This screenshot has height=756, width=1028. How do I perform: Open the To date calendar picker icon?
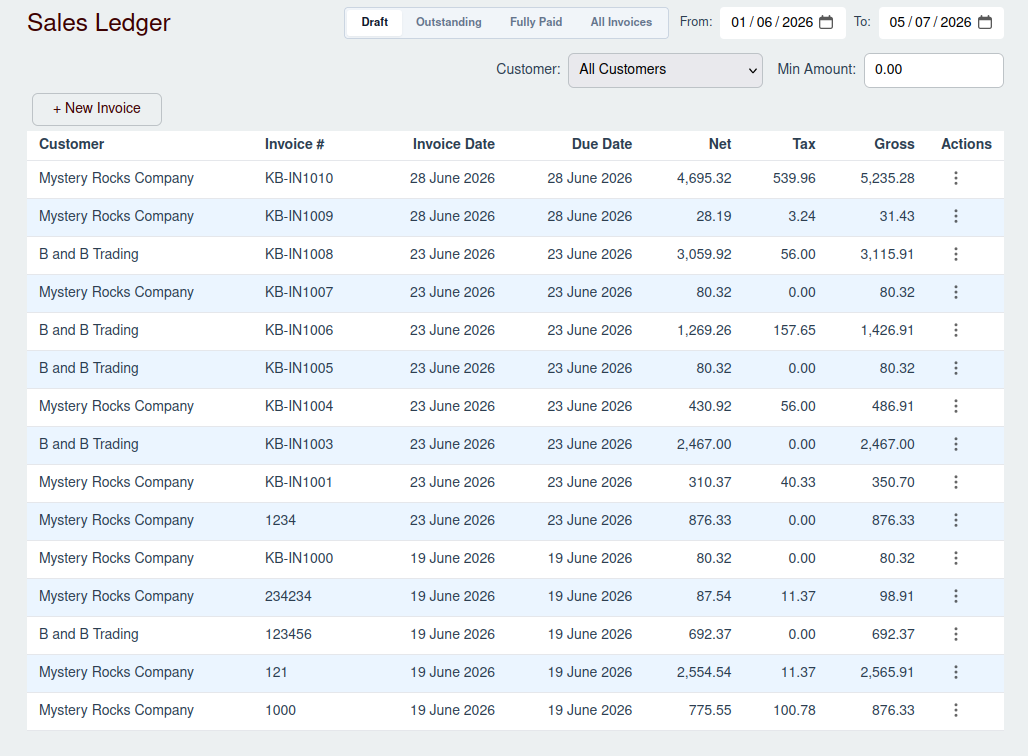(985, 22)
